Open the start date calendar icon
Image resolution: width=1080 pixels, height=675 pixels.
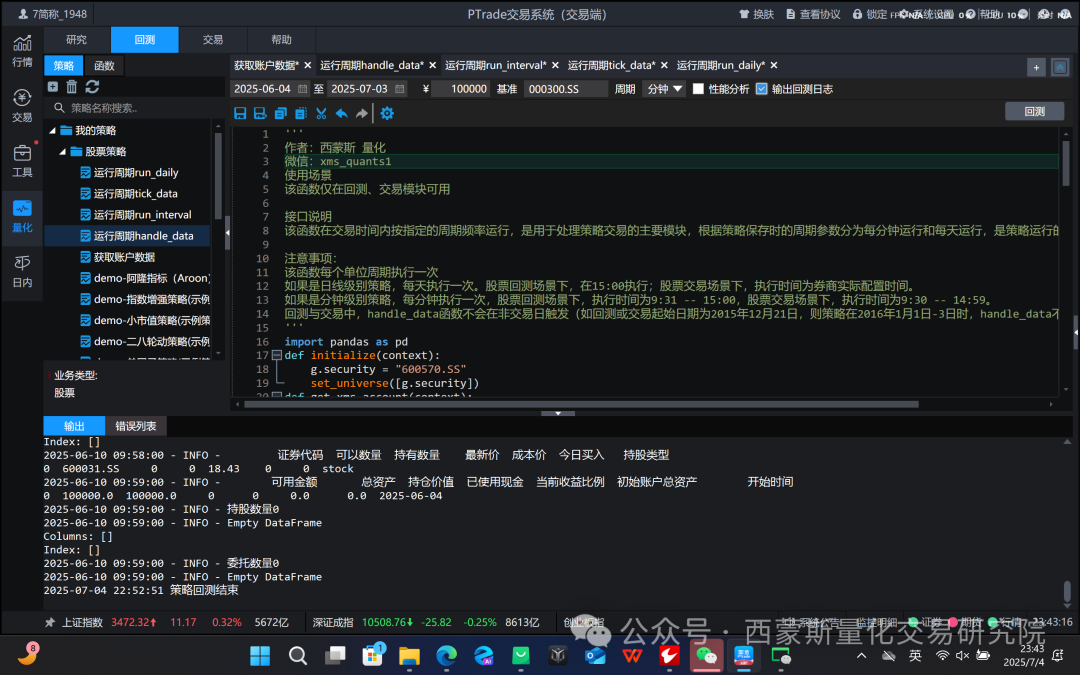302,89
